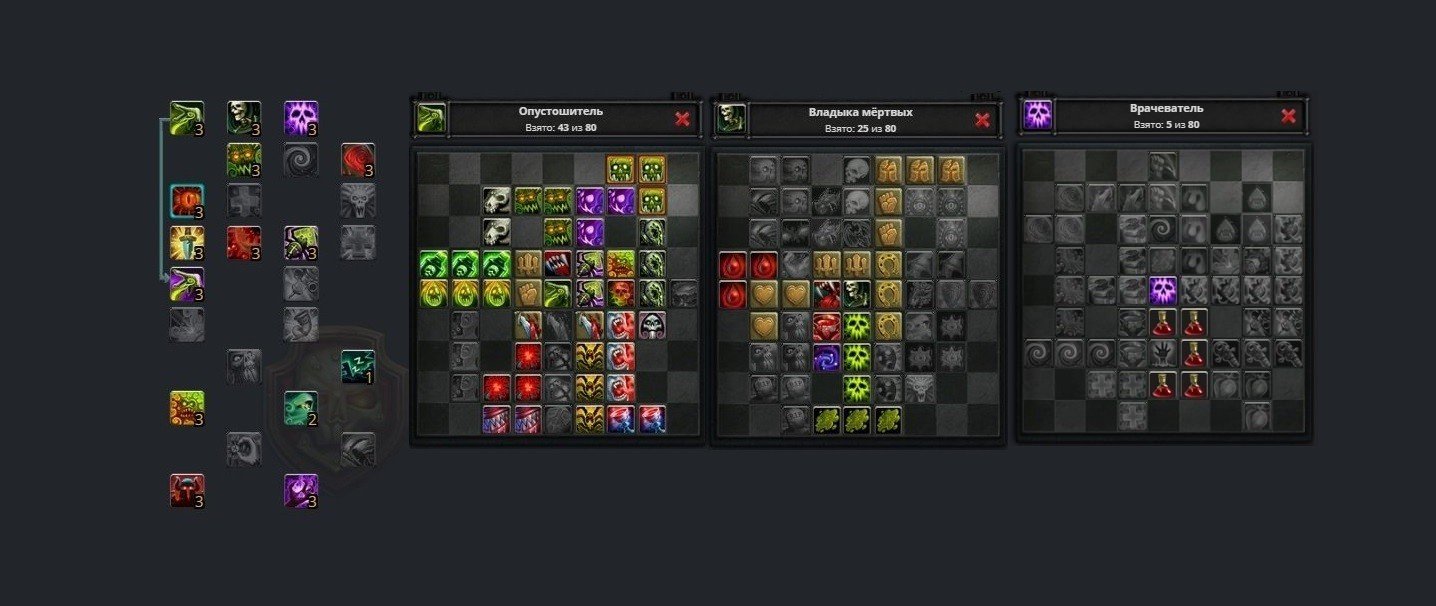Select the purple skull cell in the Врачеватель grid
Viewport: 1436px width, 606px height.
pos(1162,291)
